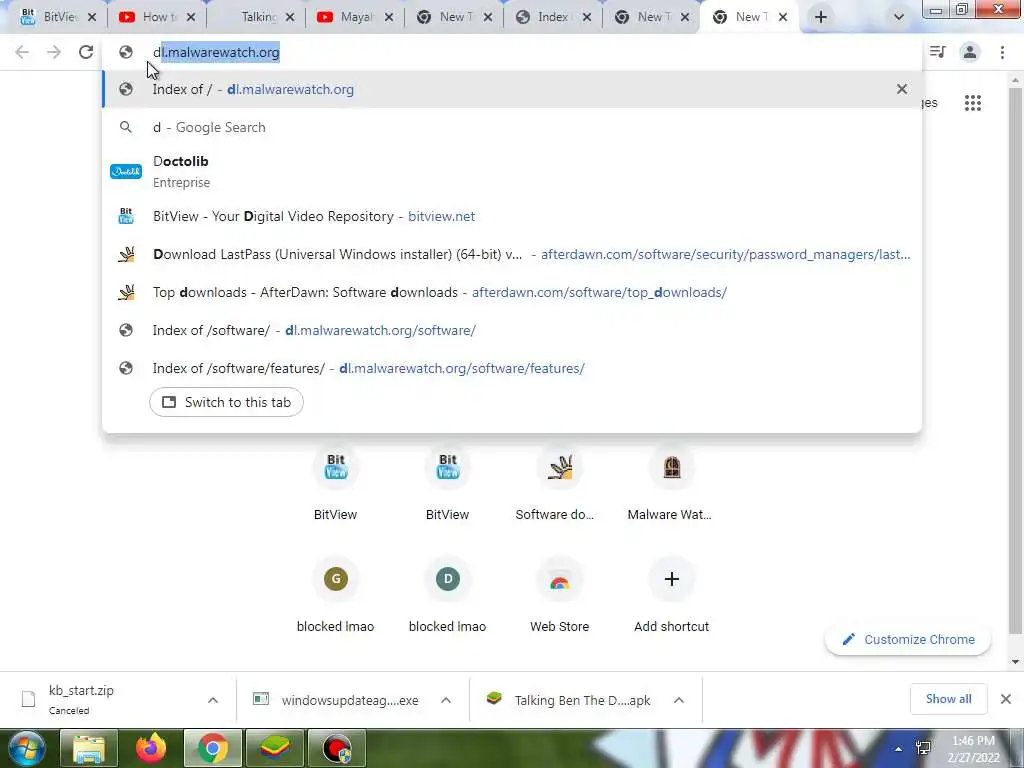
Task: Close the Index tab
Action: click(586, 18)
